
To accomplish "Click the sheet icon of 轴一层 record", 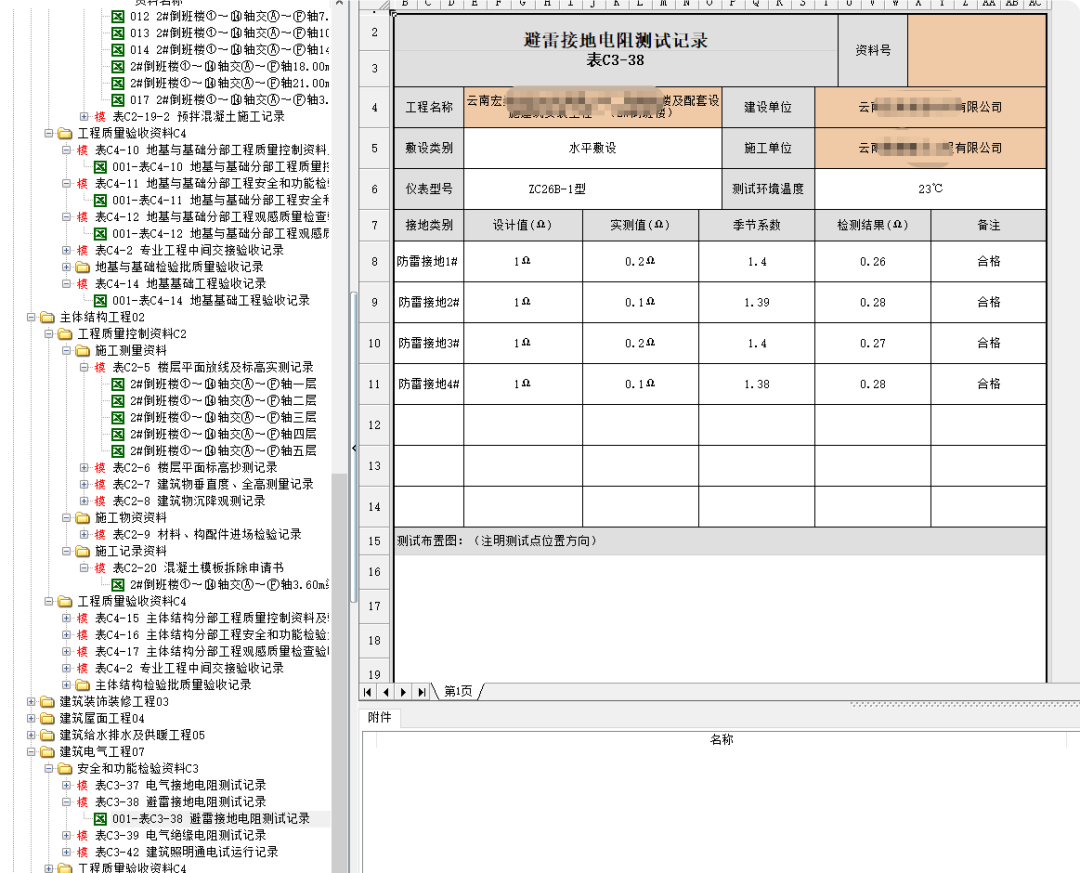I will 118,384.
